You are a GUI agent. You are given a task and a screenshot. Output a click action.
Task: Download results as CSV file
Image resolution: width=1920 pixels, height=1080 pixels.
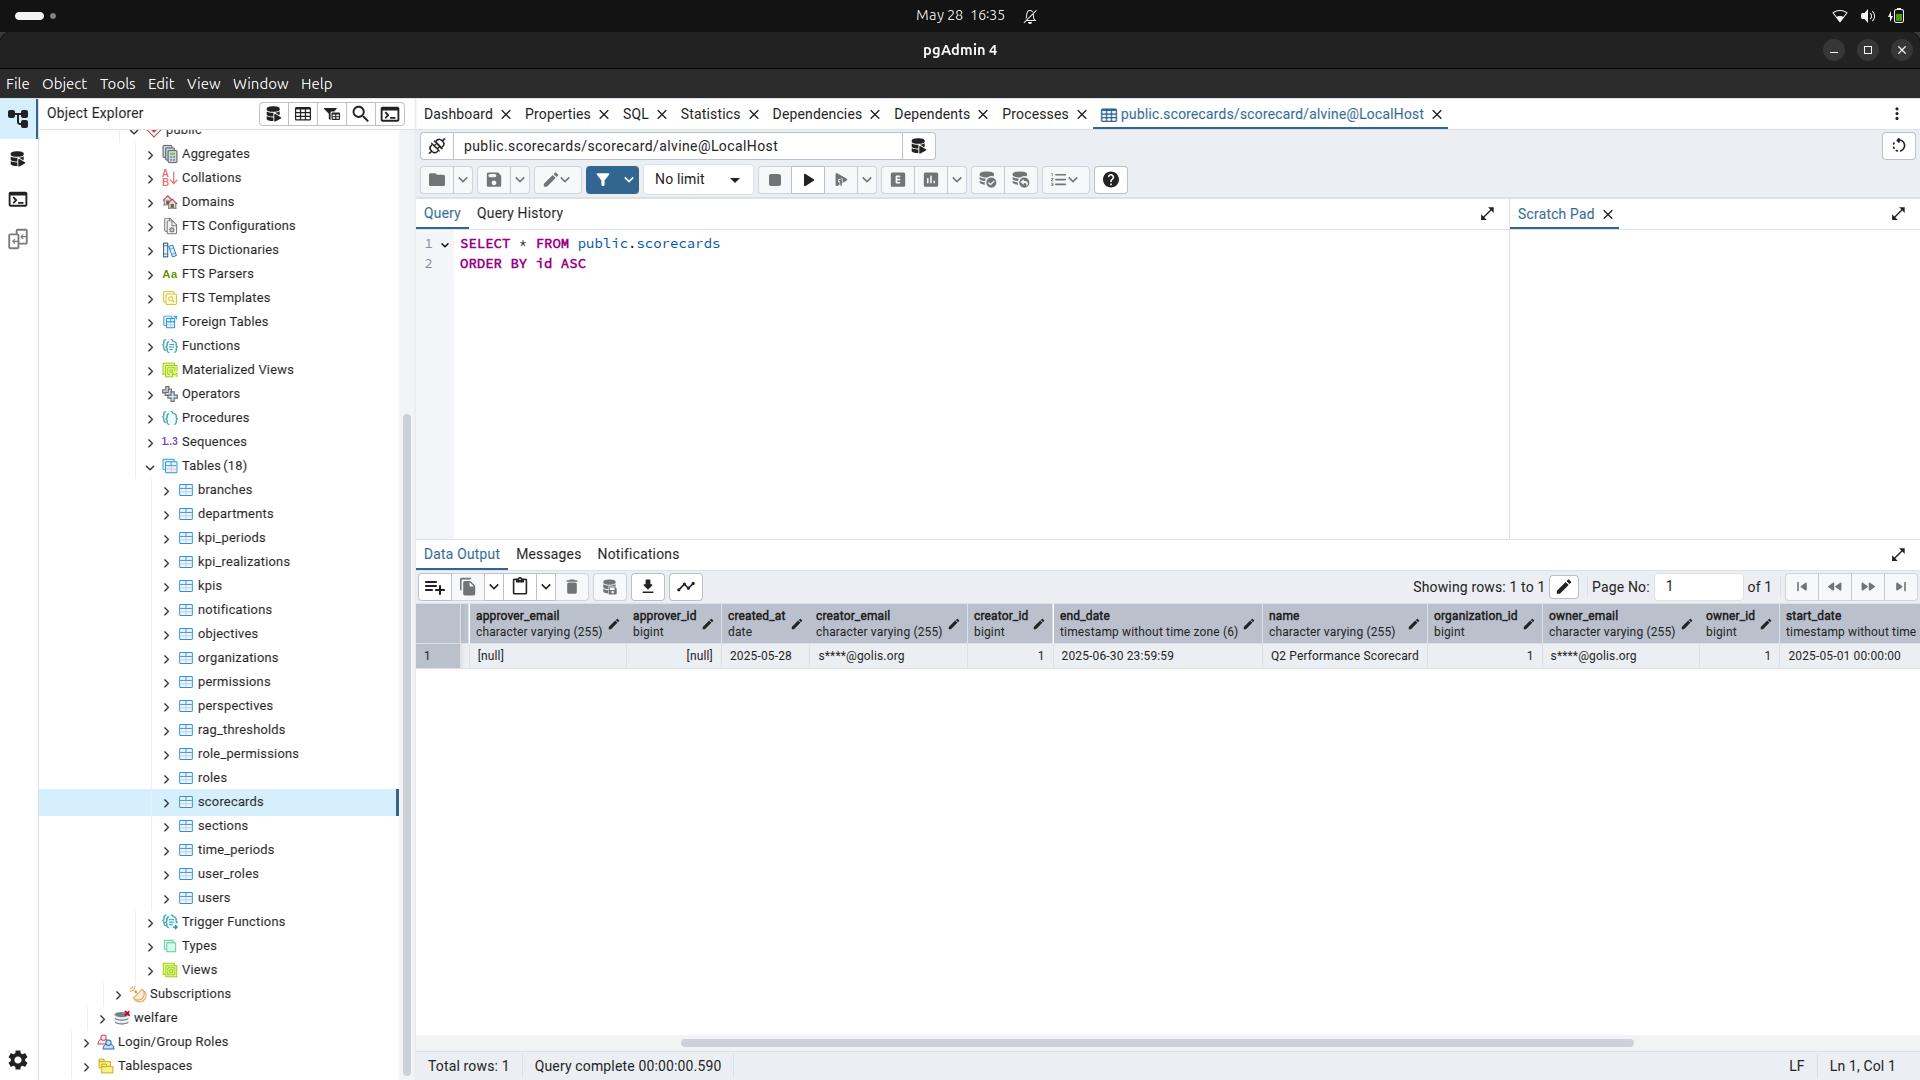[x=648, y=587]
